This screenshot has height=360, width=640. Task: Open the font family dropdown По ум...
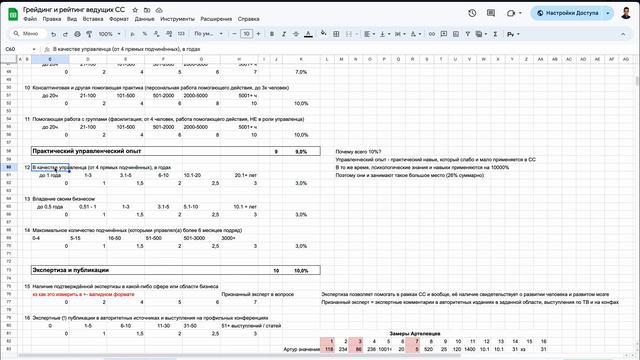(208, 34)
